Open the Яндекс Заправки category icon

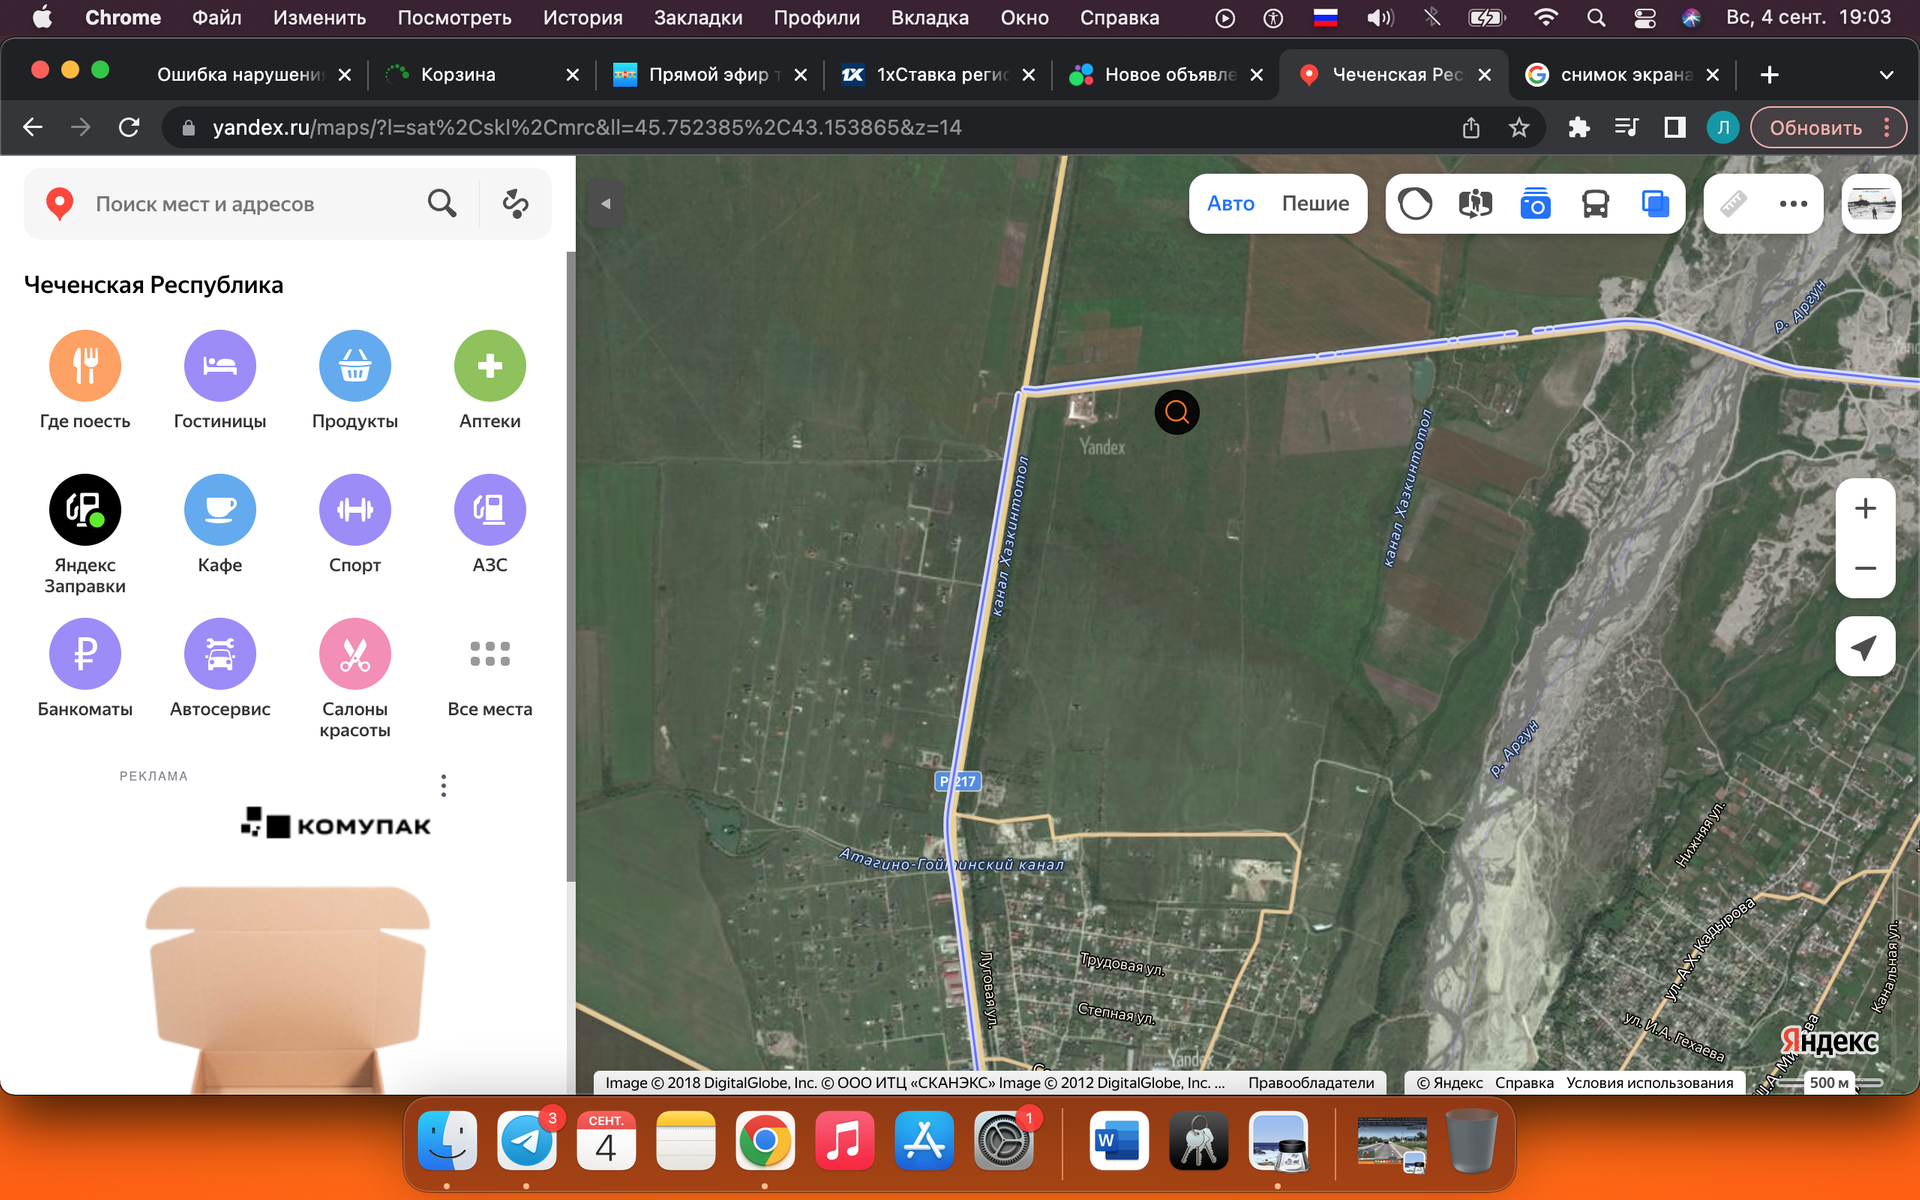(85, 510)
